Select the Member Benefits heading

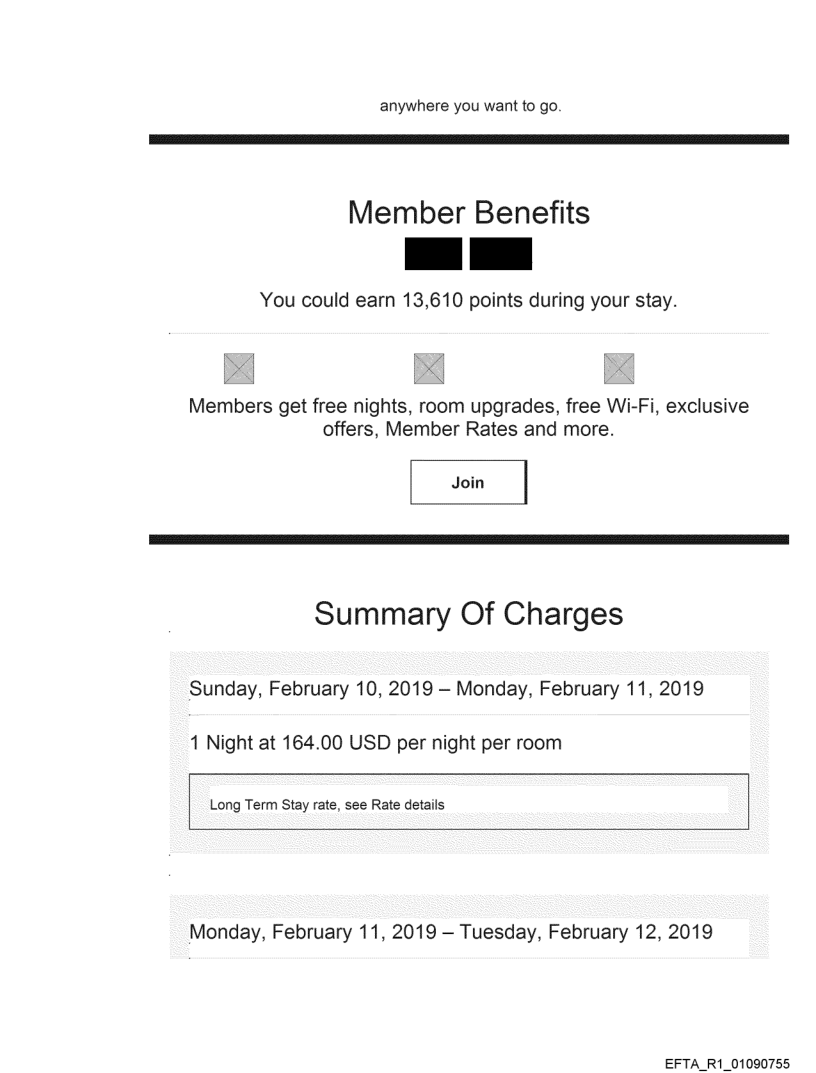click(468, 212)
